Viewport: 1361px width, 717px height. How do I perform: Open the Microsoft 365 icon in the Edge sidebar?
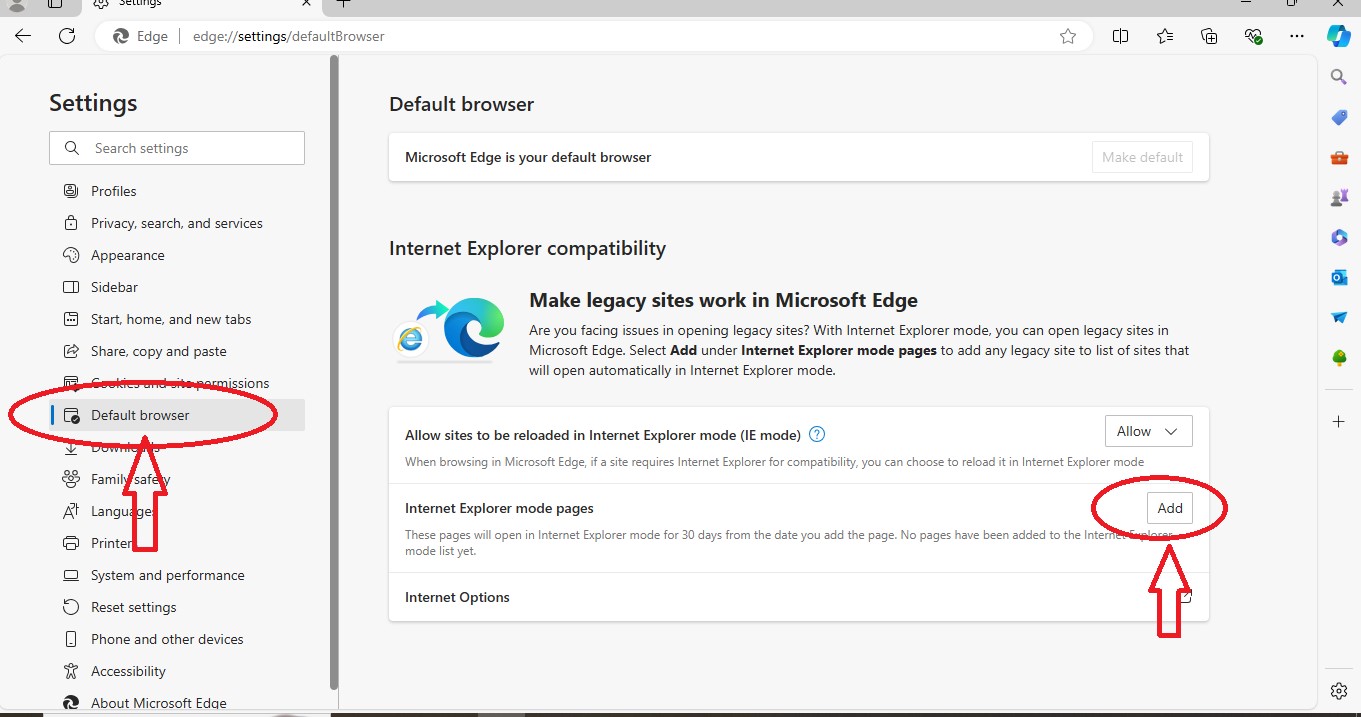[x=1339, y=237]
